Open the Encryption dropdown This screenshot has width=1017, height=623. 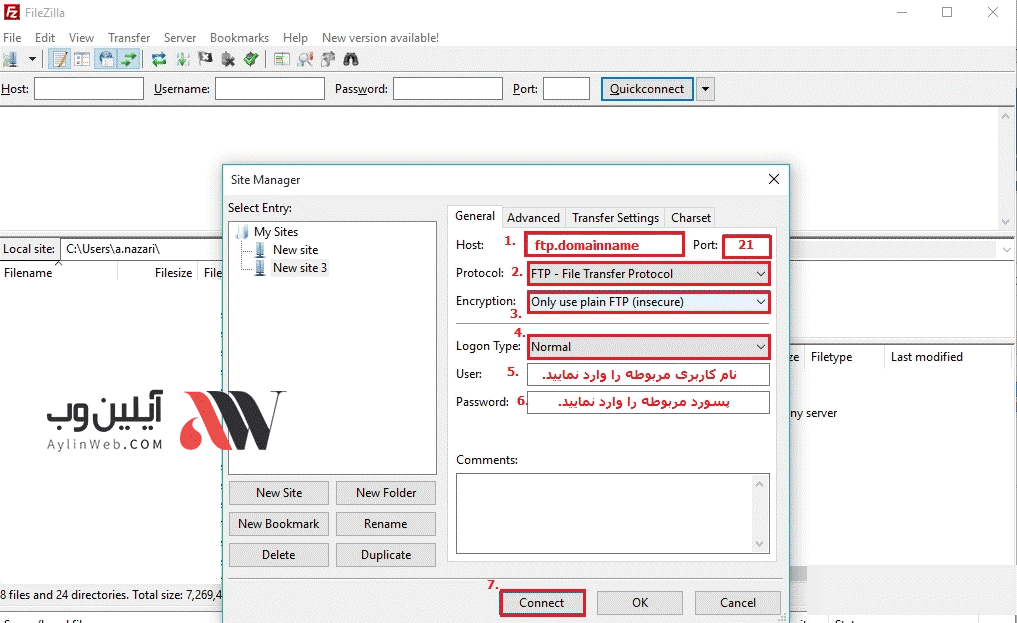coord(649,302)
